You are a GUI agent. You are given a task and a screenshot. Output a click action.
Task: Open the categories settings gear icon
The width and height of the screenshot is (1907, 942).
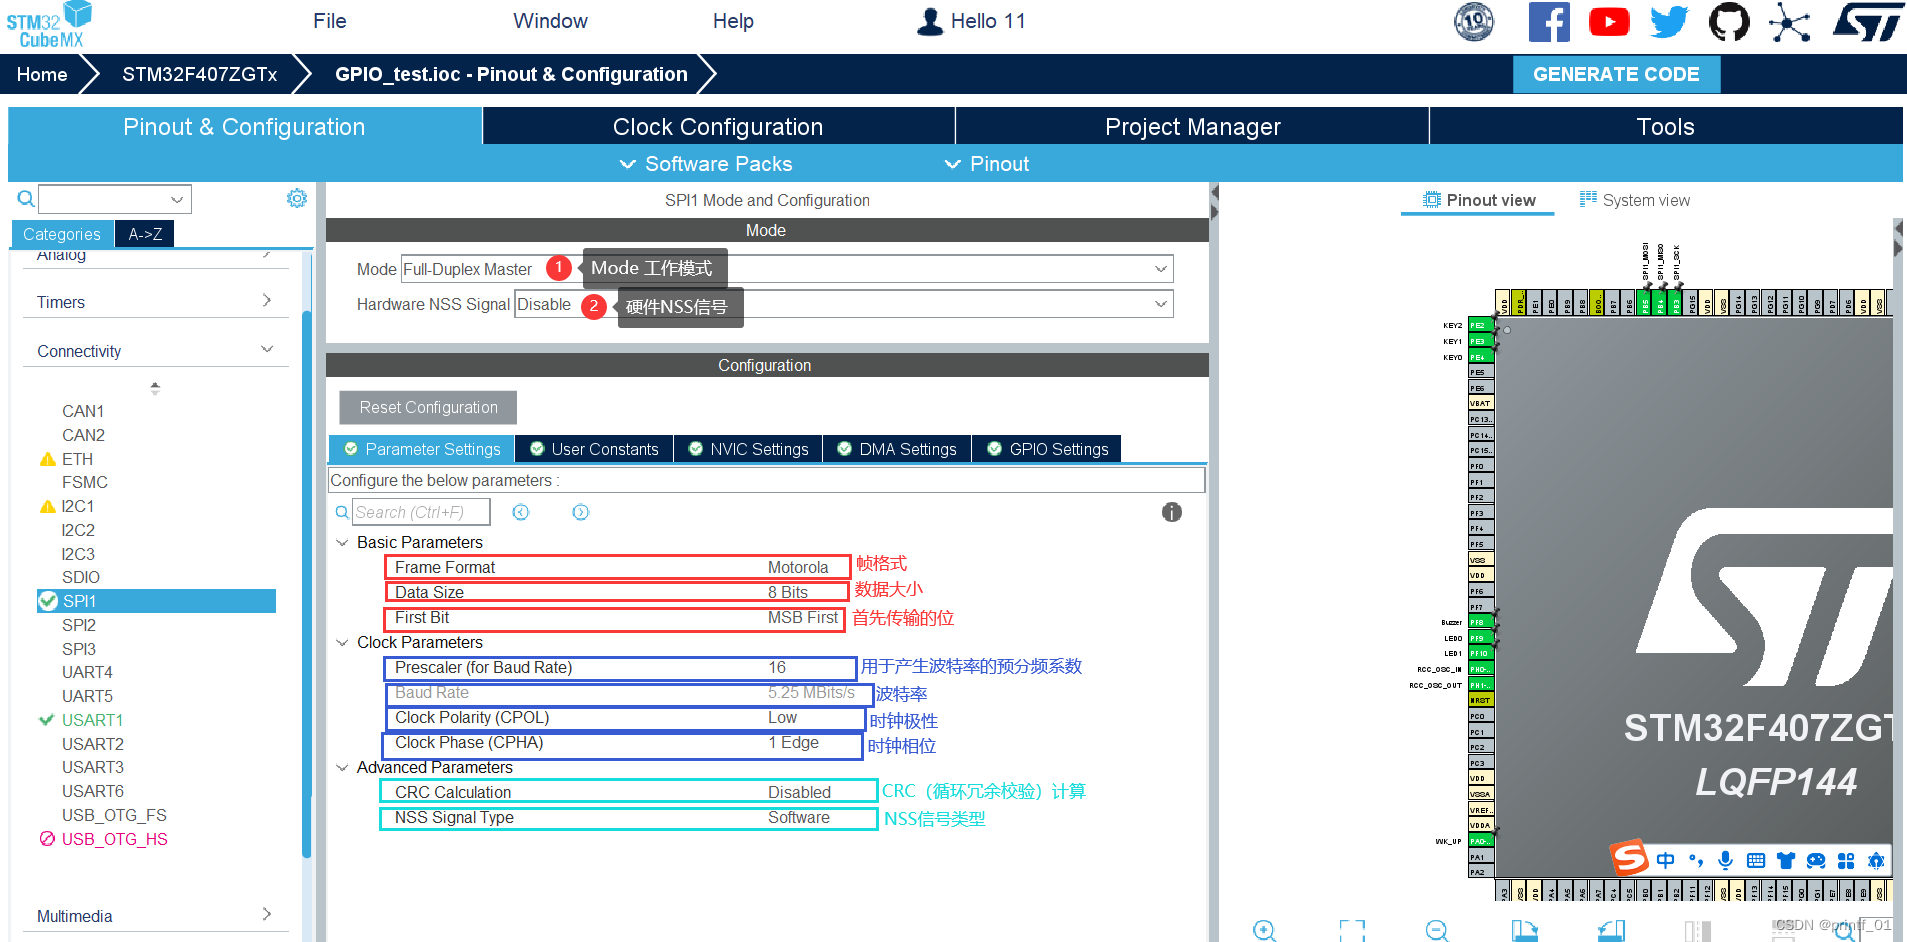pyautogui.click(x=297, y=198)
